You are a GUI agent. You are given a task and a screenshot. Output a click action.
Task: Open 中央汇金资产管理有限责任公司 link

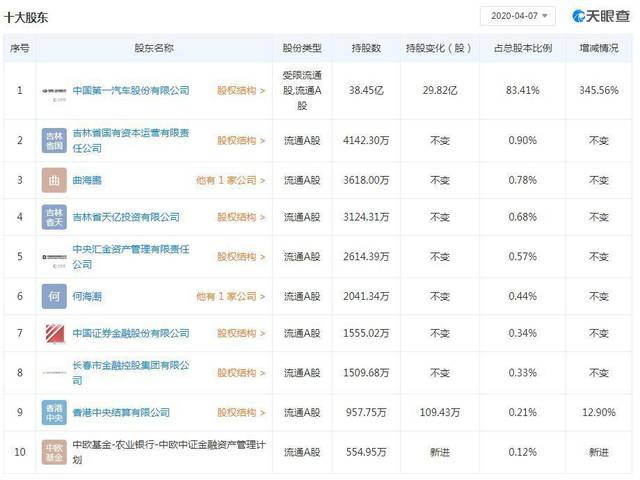pyautogui.click(x=131, y=257)
